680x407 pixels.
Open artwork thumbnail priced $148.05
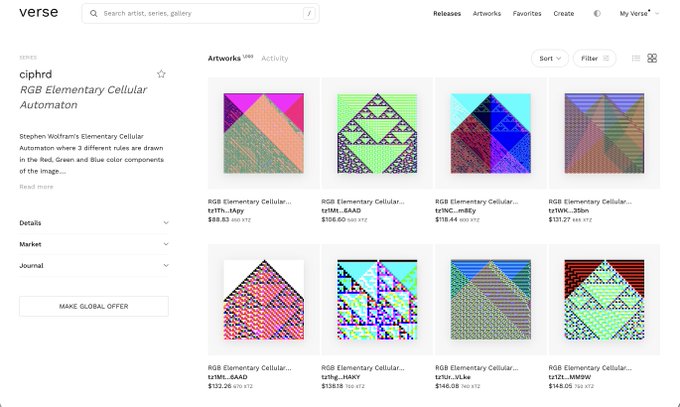[604, 299]
